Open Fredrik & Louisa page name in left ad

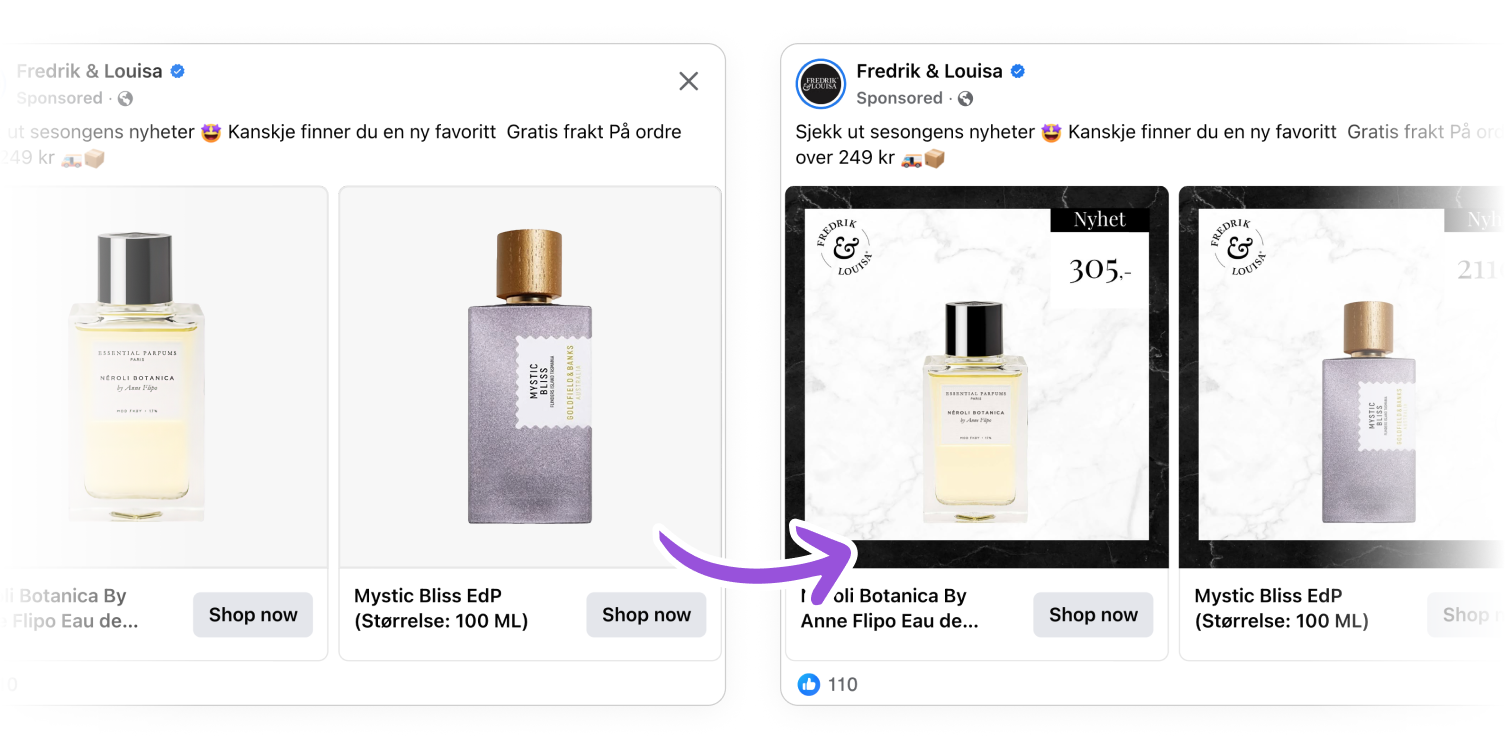[x=90, y=71]
